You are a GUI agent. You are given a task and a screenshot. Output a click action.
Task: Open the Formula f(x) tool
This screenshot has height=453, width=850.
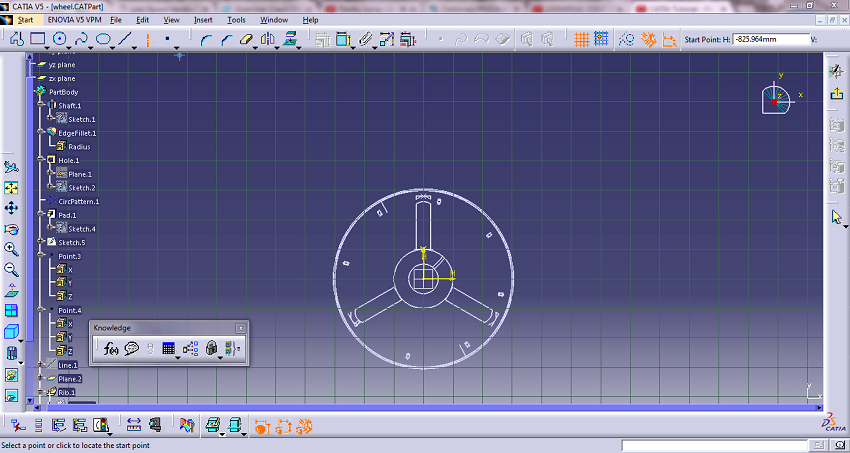[111, 348]
